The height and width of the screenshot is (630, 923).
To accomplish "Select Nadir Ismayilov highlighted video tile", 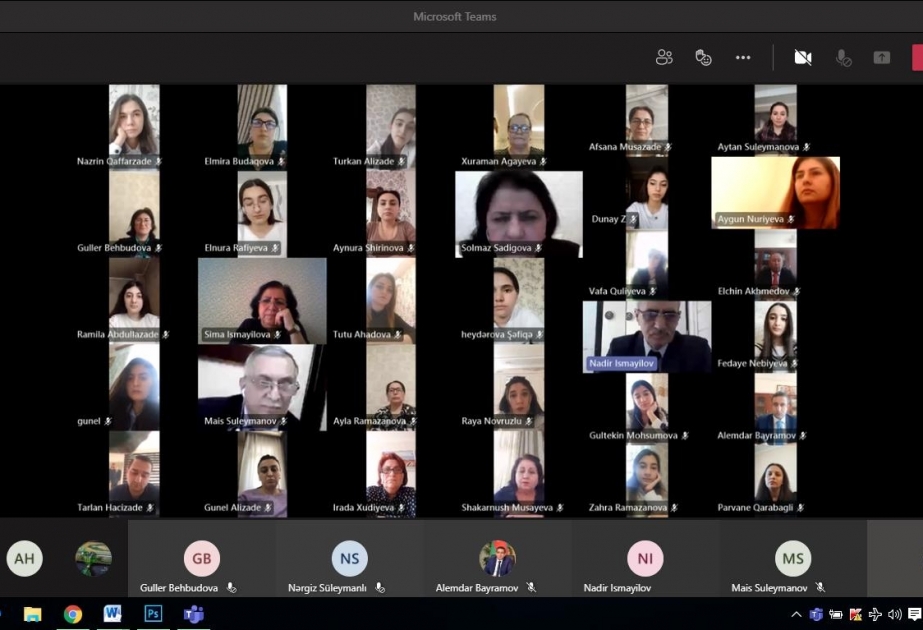I will point(647,337).
